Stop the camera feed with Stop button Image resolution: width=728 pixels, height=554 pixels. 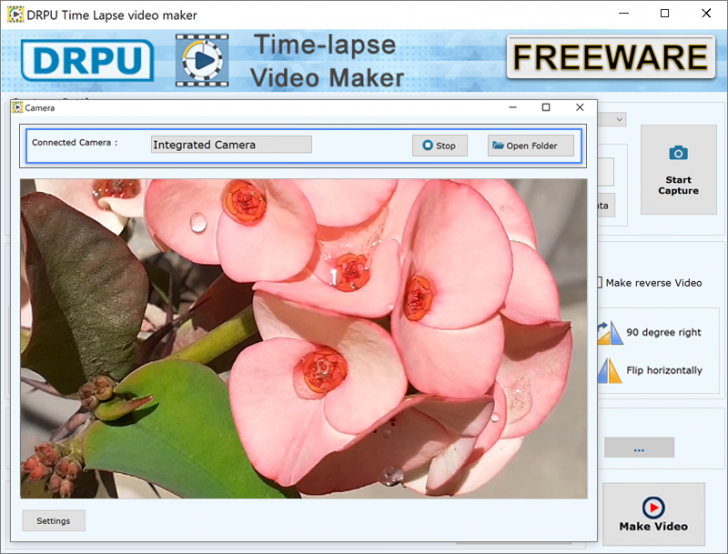coord(440,145)
